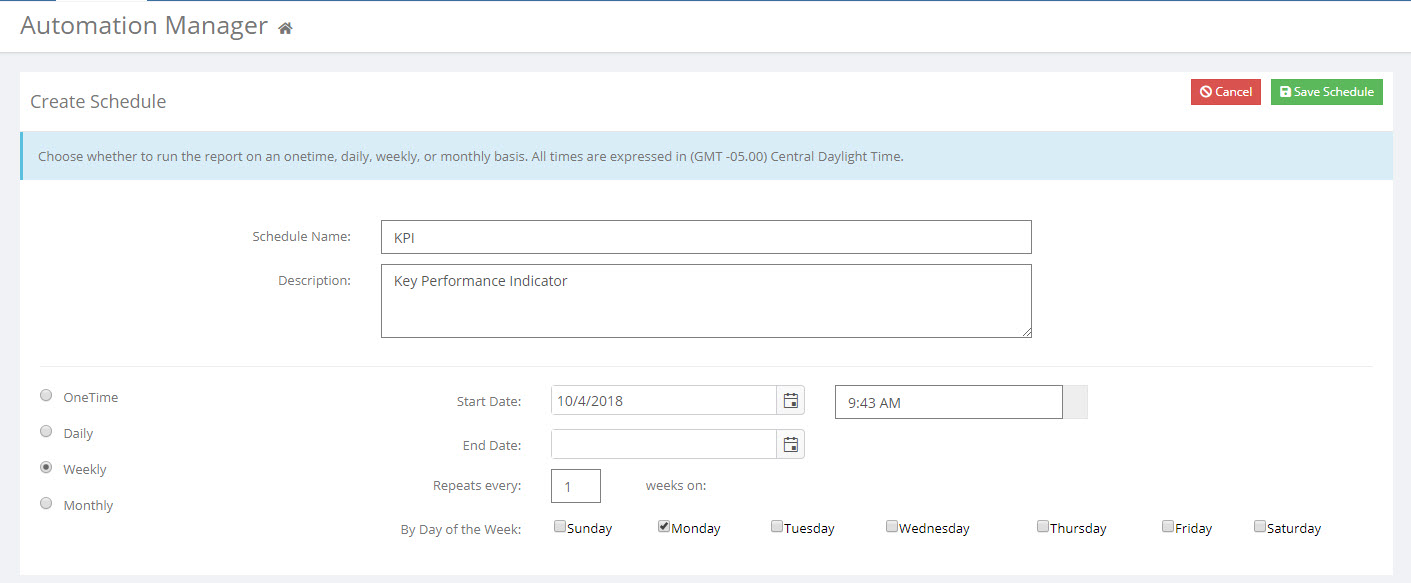Image resolution: width=1411 pixels, height=583 pixels.
Task: Check the Friday checkbox
Action: [x=1168, y=526]
